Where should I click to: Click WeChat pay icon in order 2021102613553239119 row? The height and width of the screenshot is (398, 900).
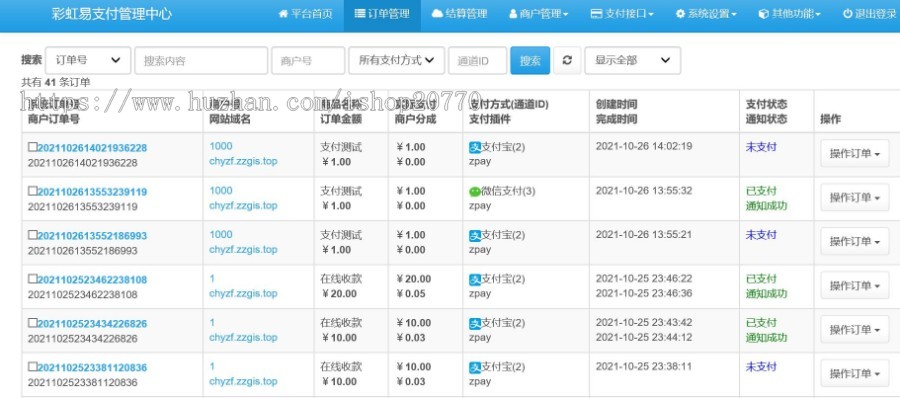click(x=475, y=192)
